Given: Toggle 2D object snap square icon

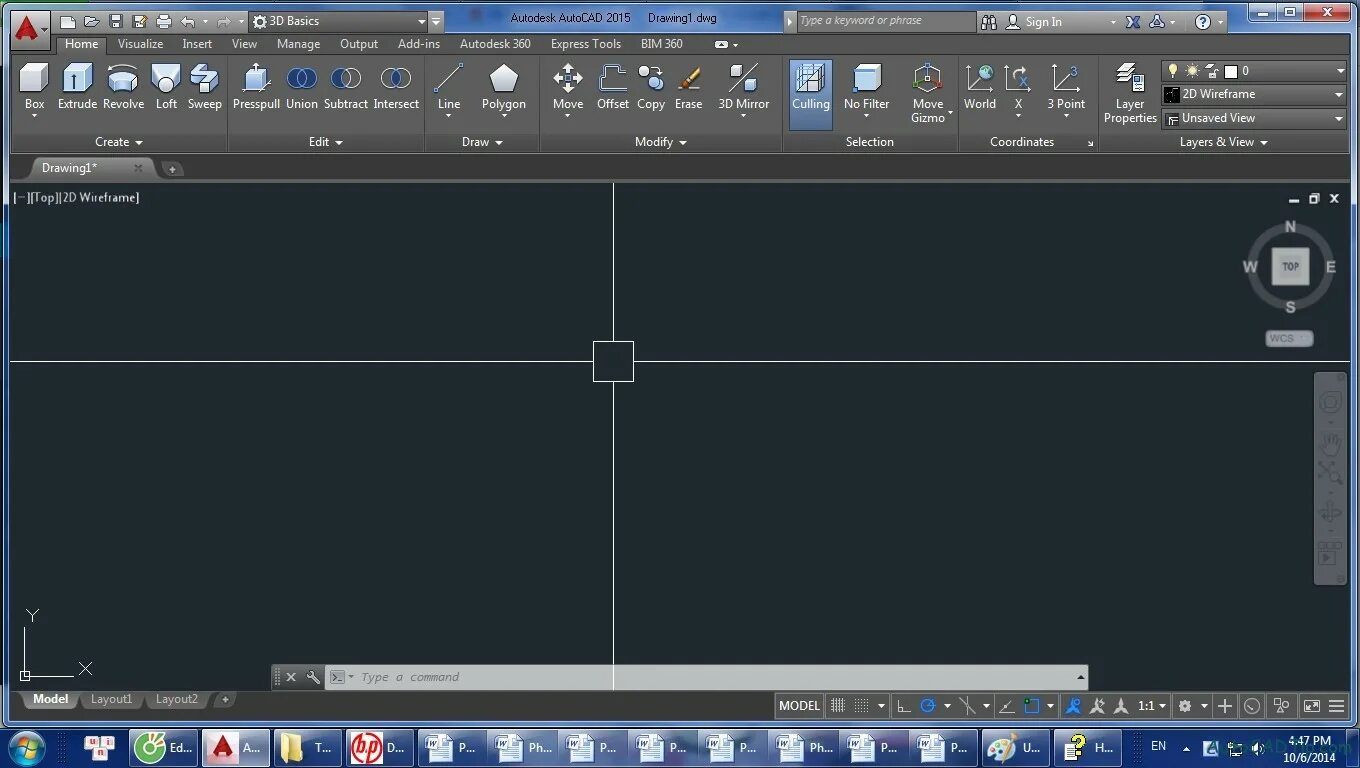Looking at the screenshot, I should [1032, 705].
